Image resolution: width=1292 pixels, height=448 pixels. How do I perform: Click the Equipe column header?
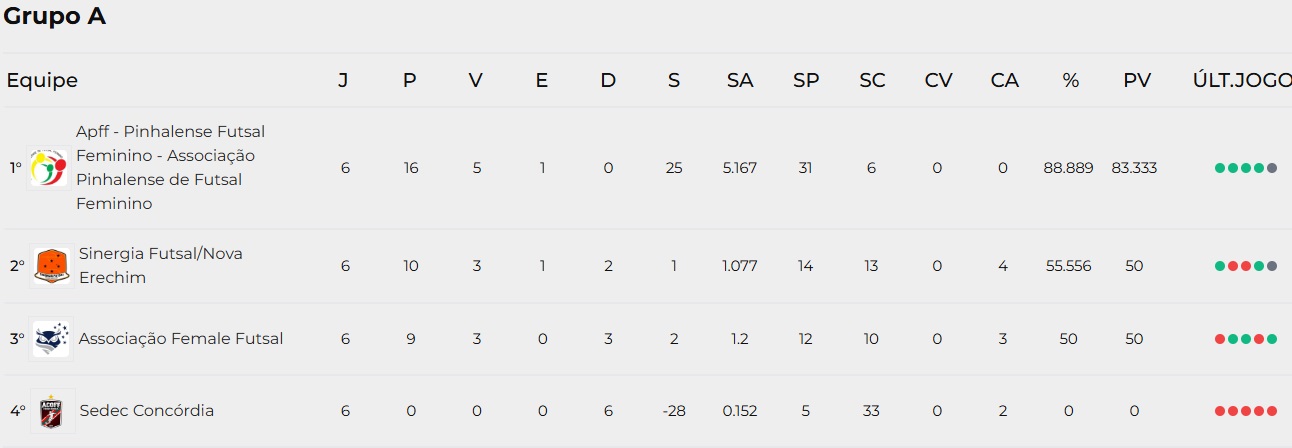pos(42,81)
